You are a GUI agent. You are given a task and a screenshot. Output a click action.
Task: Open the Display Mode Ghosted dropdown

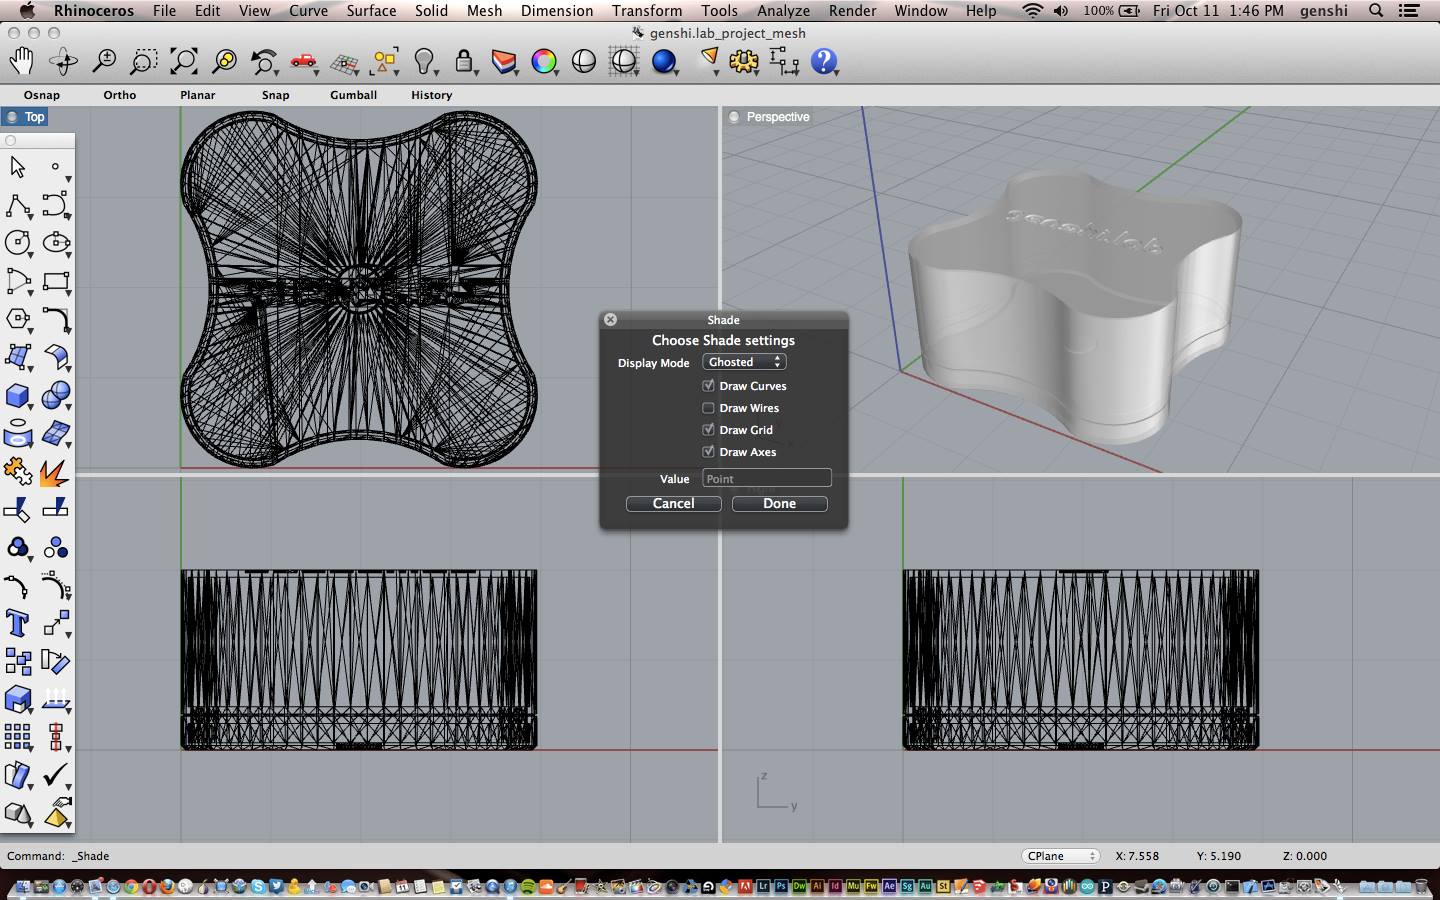[x=744, y=362]
